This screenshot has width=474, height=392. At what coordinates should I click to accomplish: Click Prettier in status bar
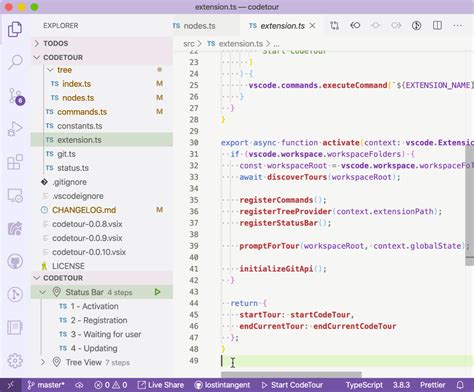[433, 385]
